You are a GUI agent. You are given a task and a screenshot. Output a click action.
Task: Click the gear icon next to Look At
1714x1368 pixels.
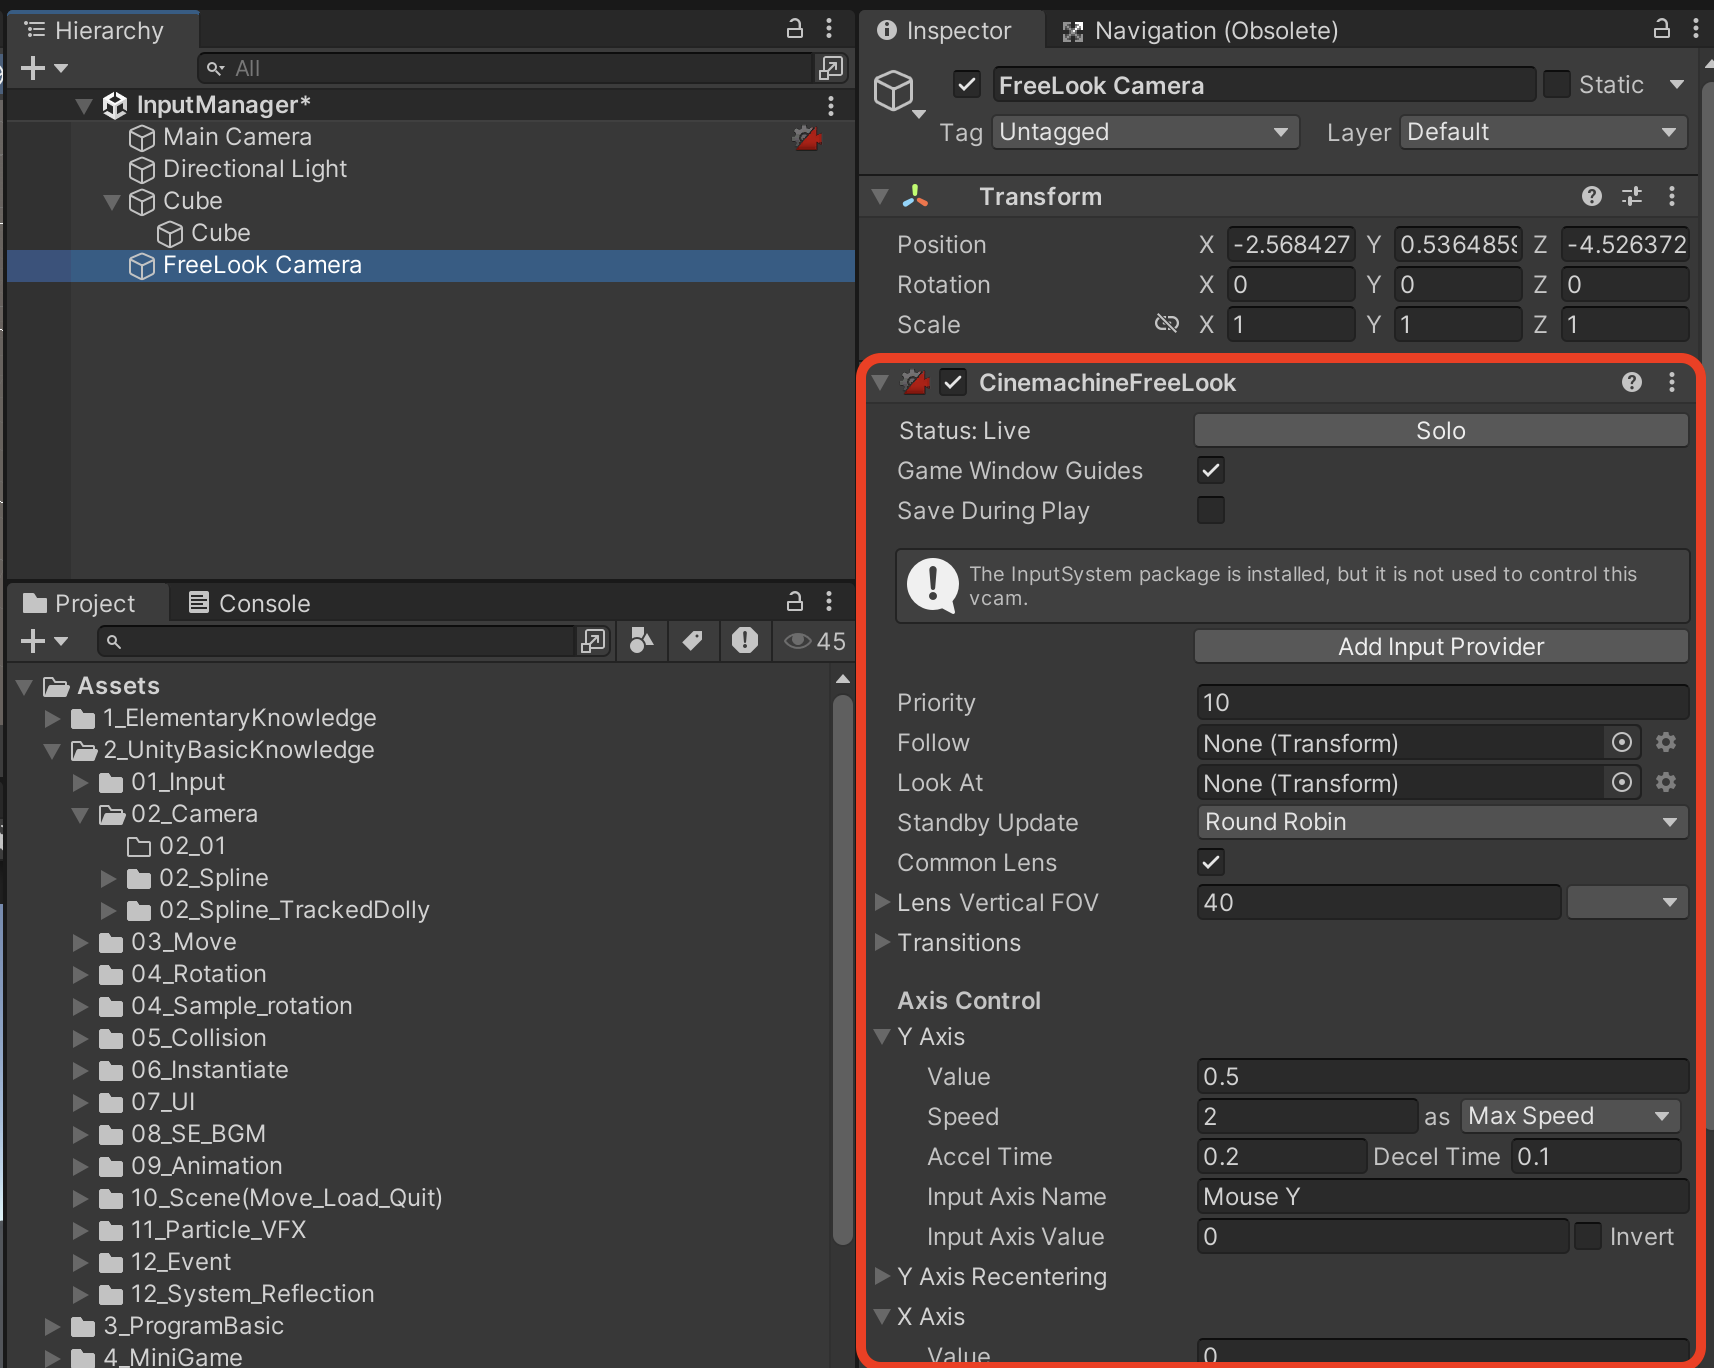coord(1665,782)
